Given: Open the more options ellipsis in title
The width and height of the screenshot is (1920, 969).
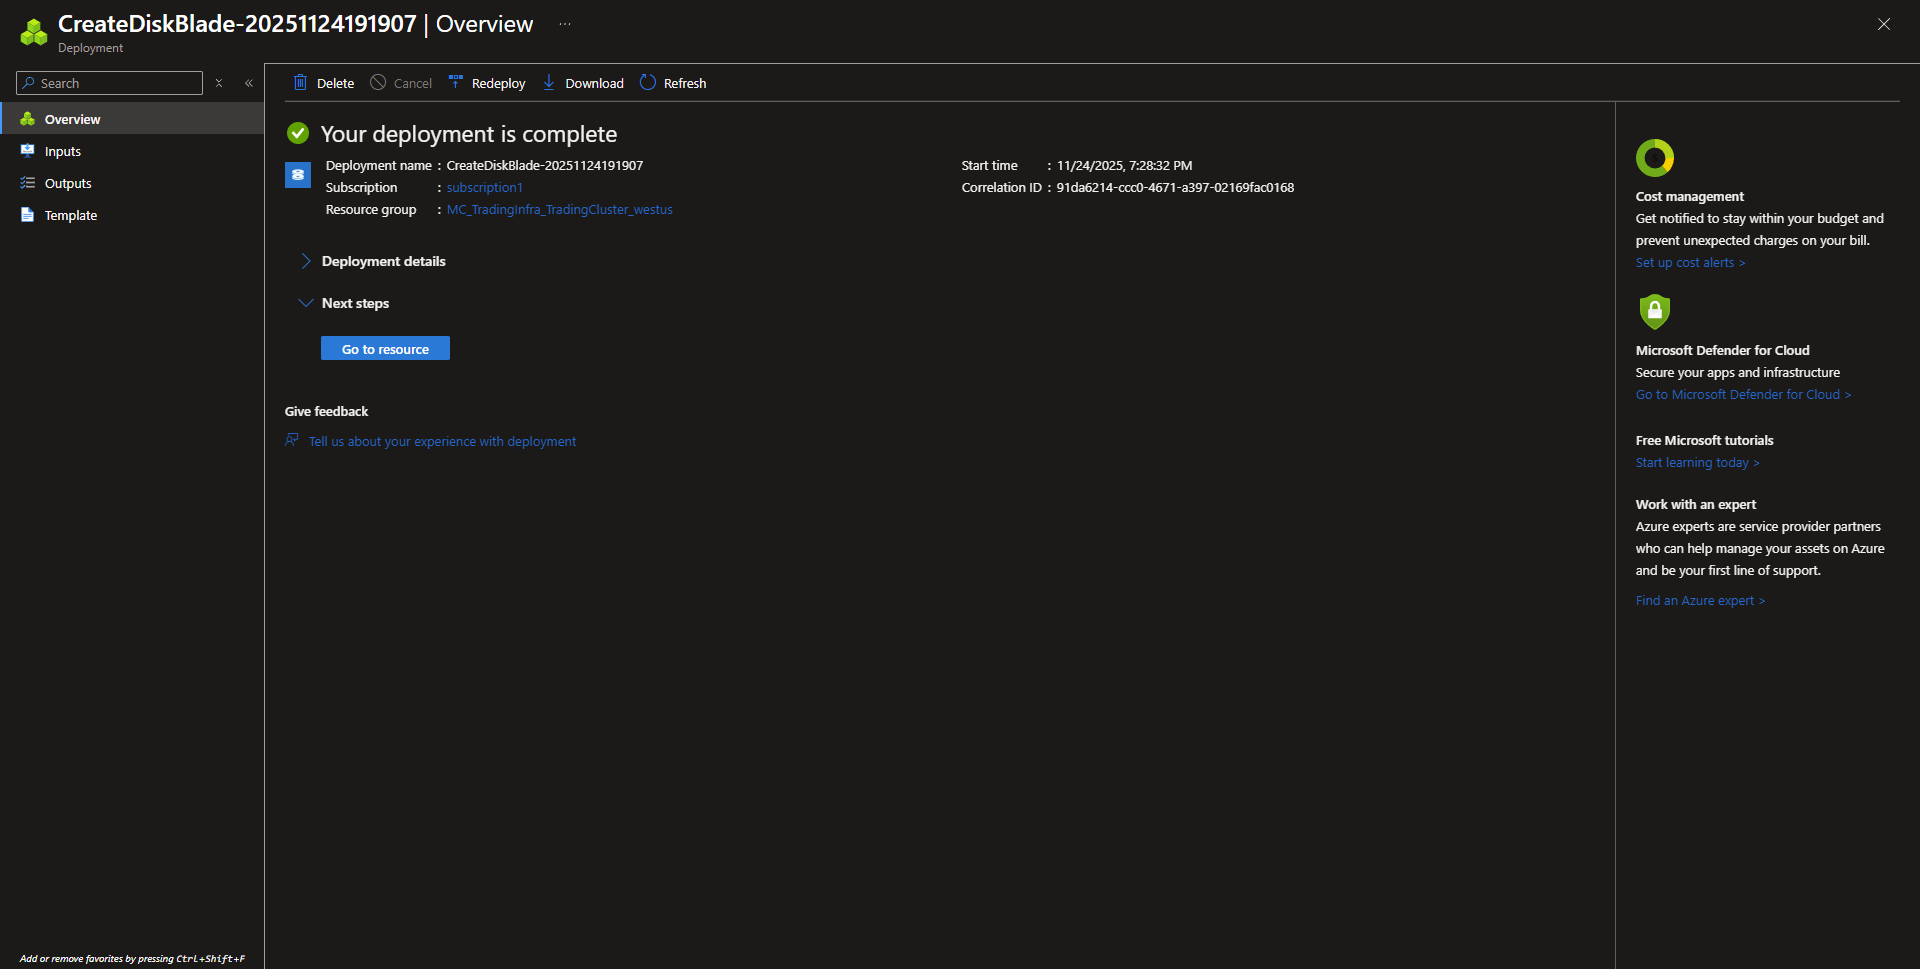Looking at the screenshot, I should [565, 24].
